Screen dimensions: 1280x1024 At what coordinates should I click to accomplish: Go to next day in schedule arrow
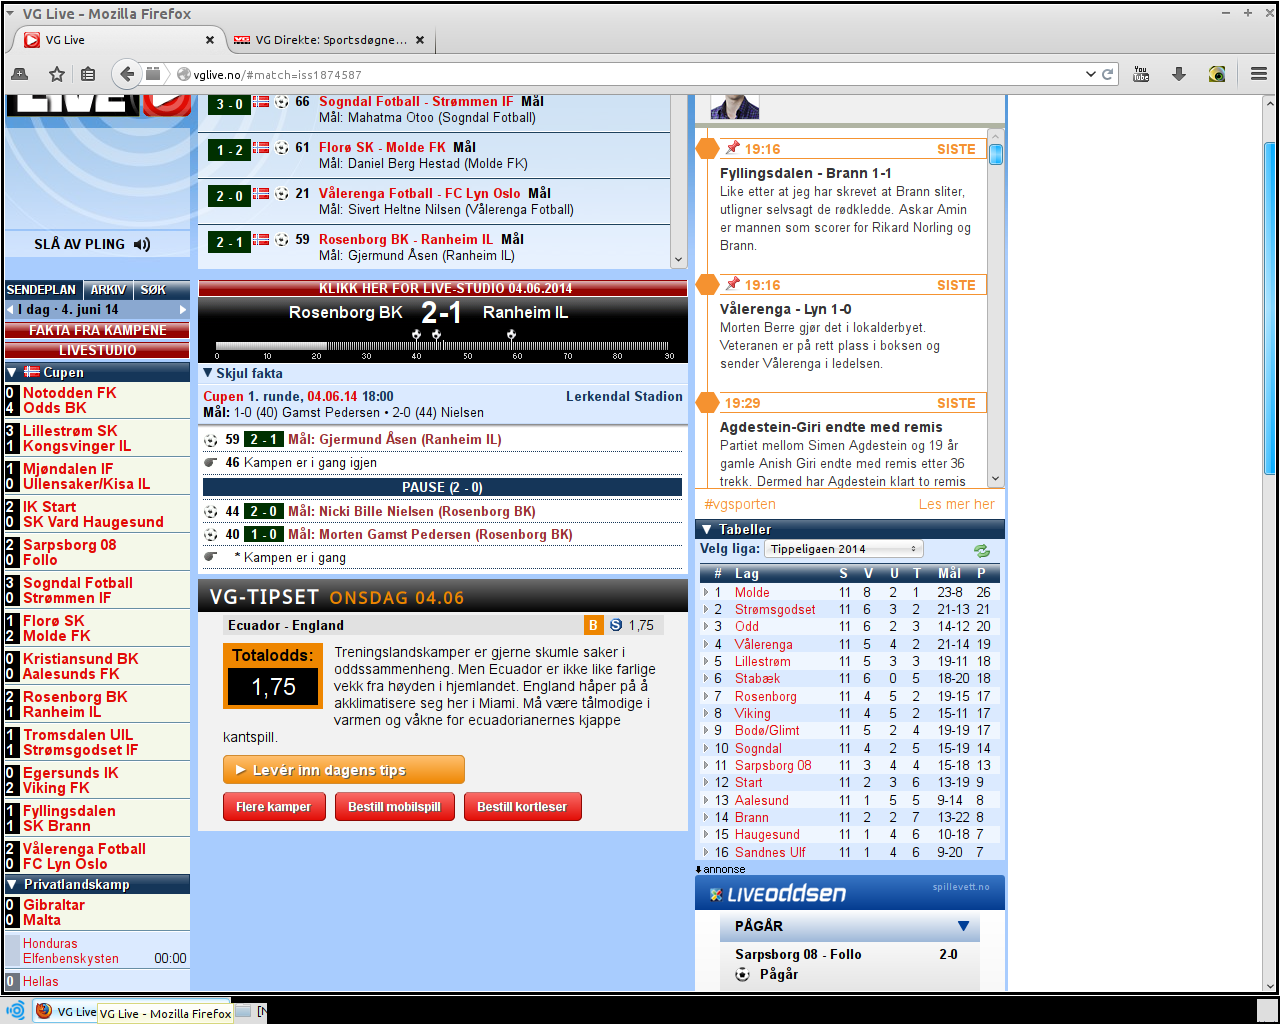click(183, 310)
